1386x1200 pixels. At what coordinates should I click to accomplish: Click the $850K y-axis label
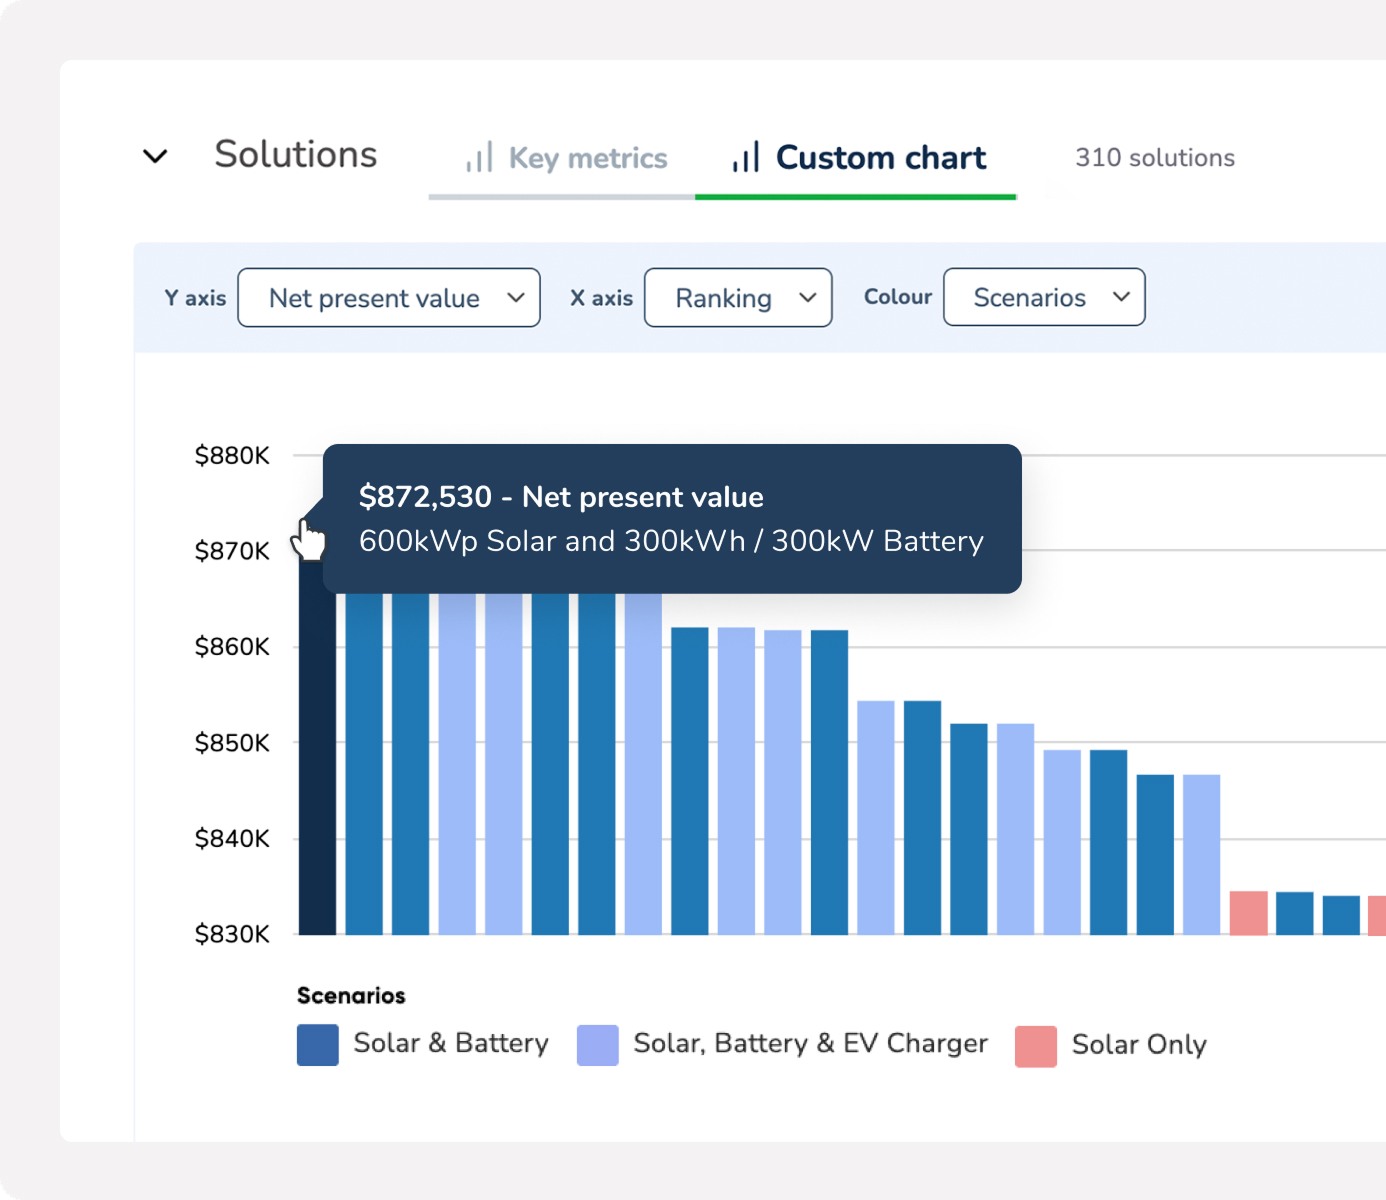[232, 743]
